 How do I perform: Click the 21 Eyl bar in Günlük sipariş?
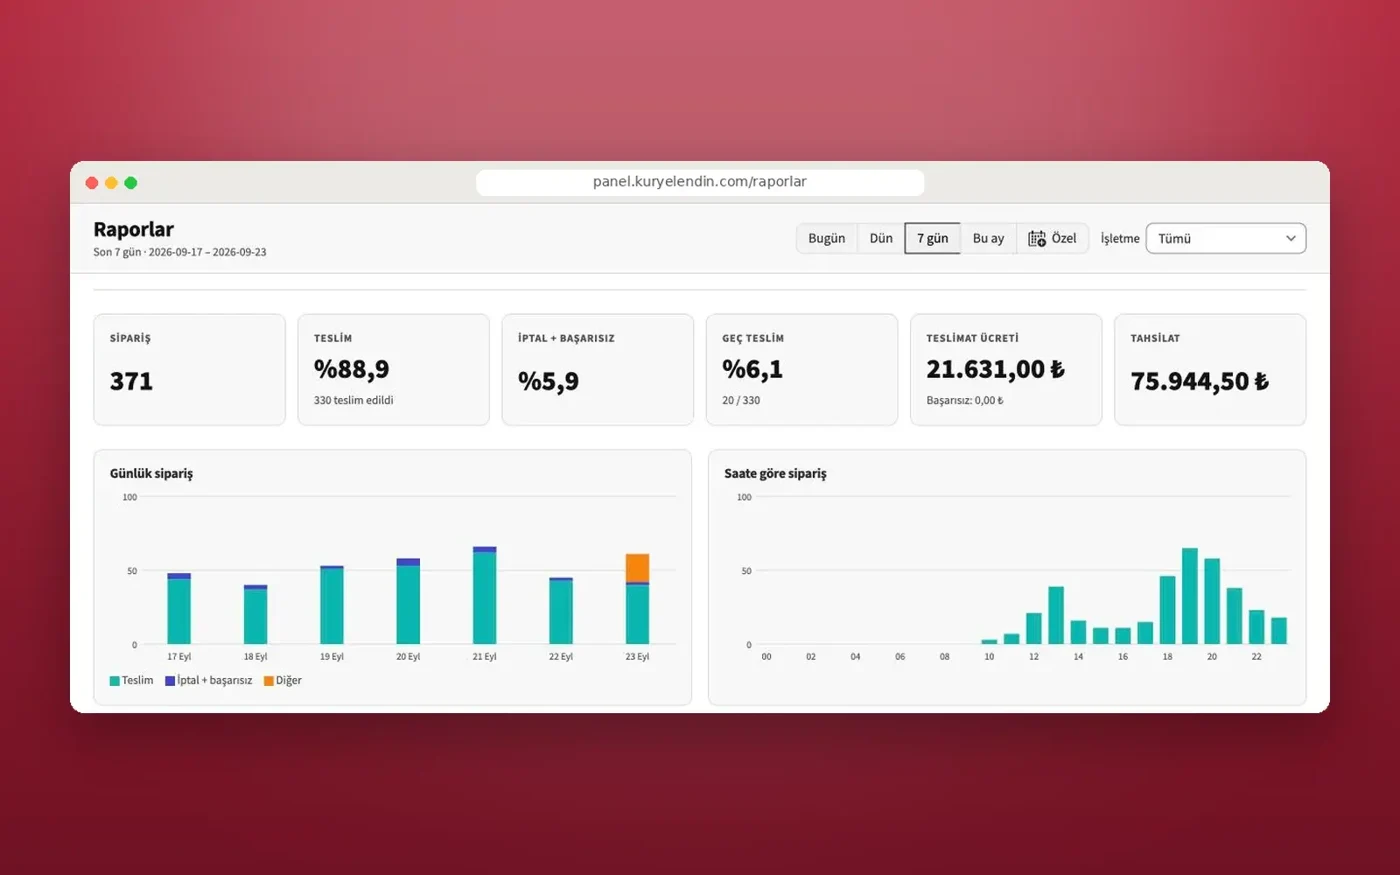485,595
